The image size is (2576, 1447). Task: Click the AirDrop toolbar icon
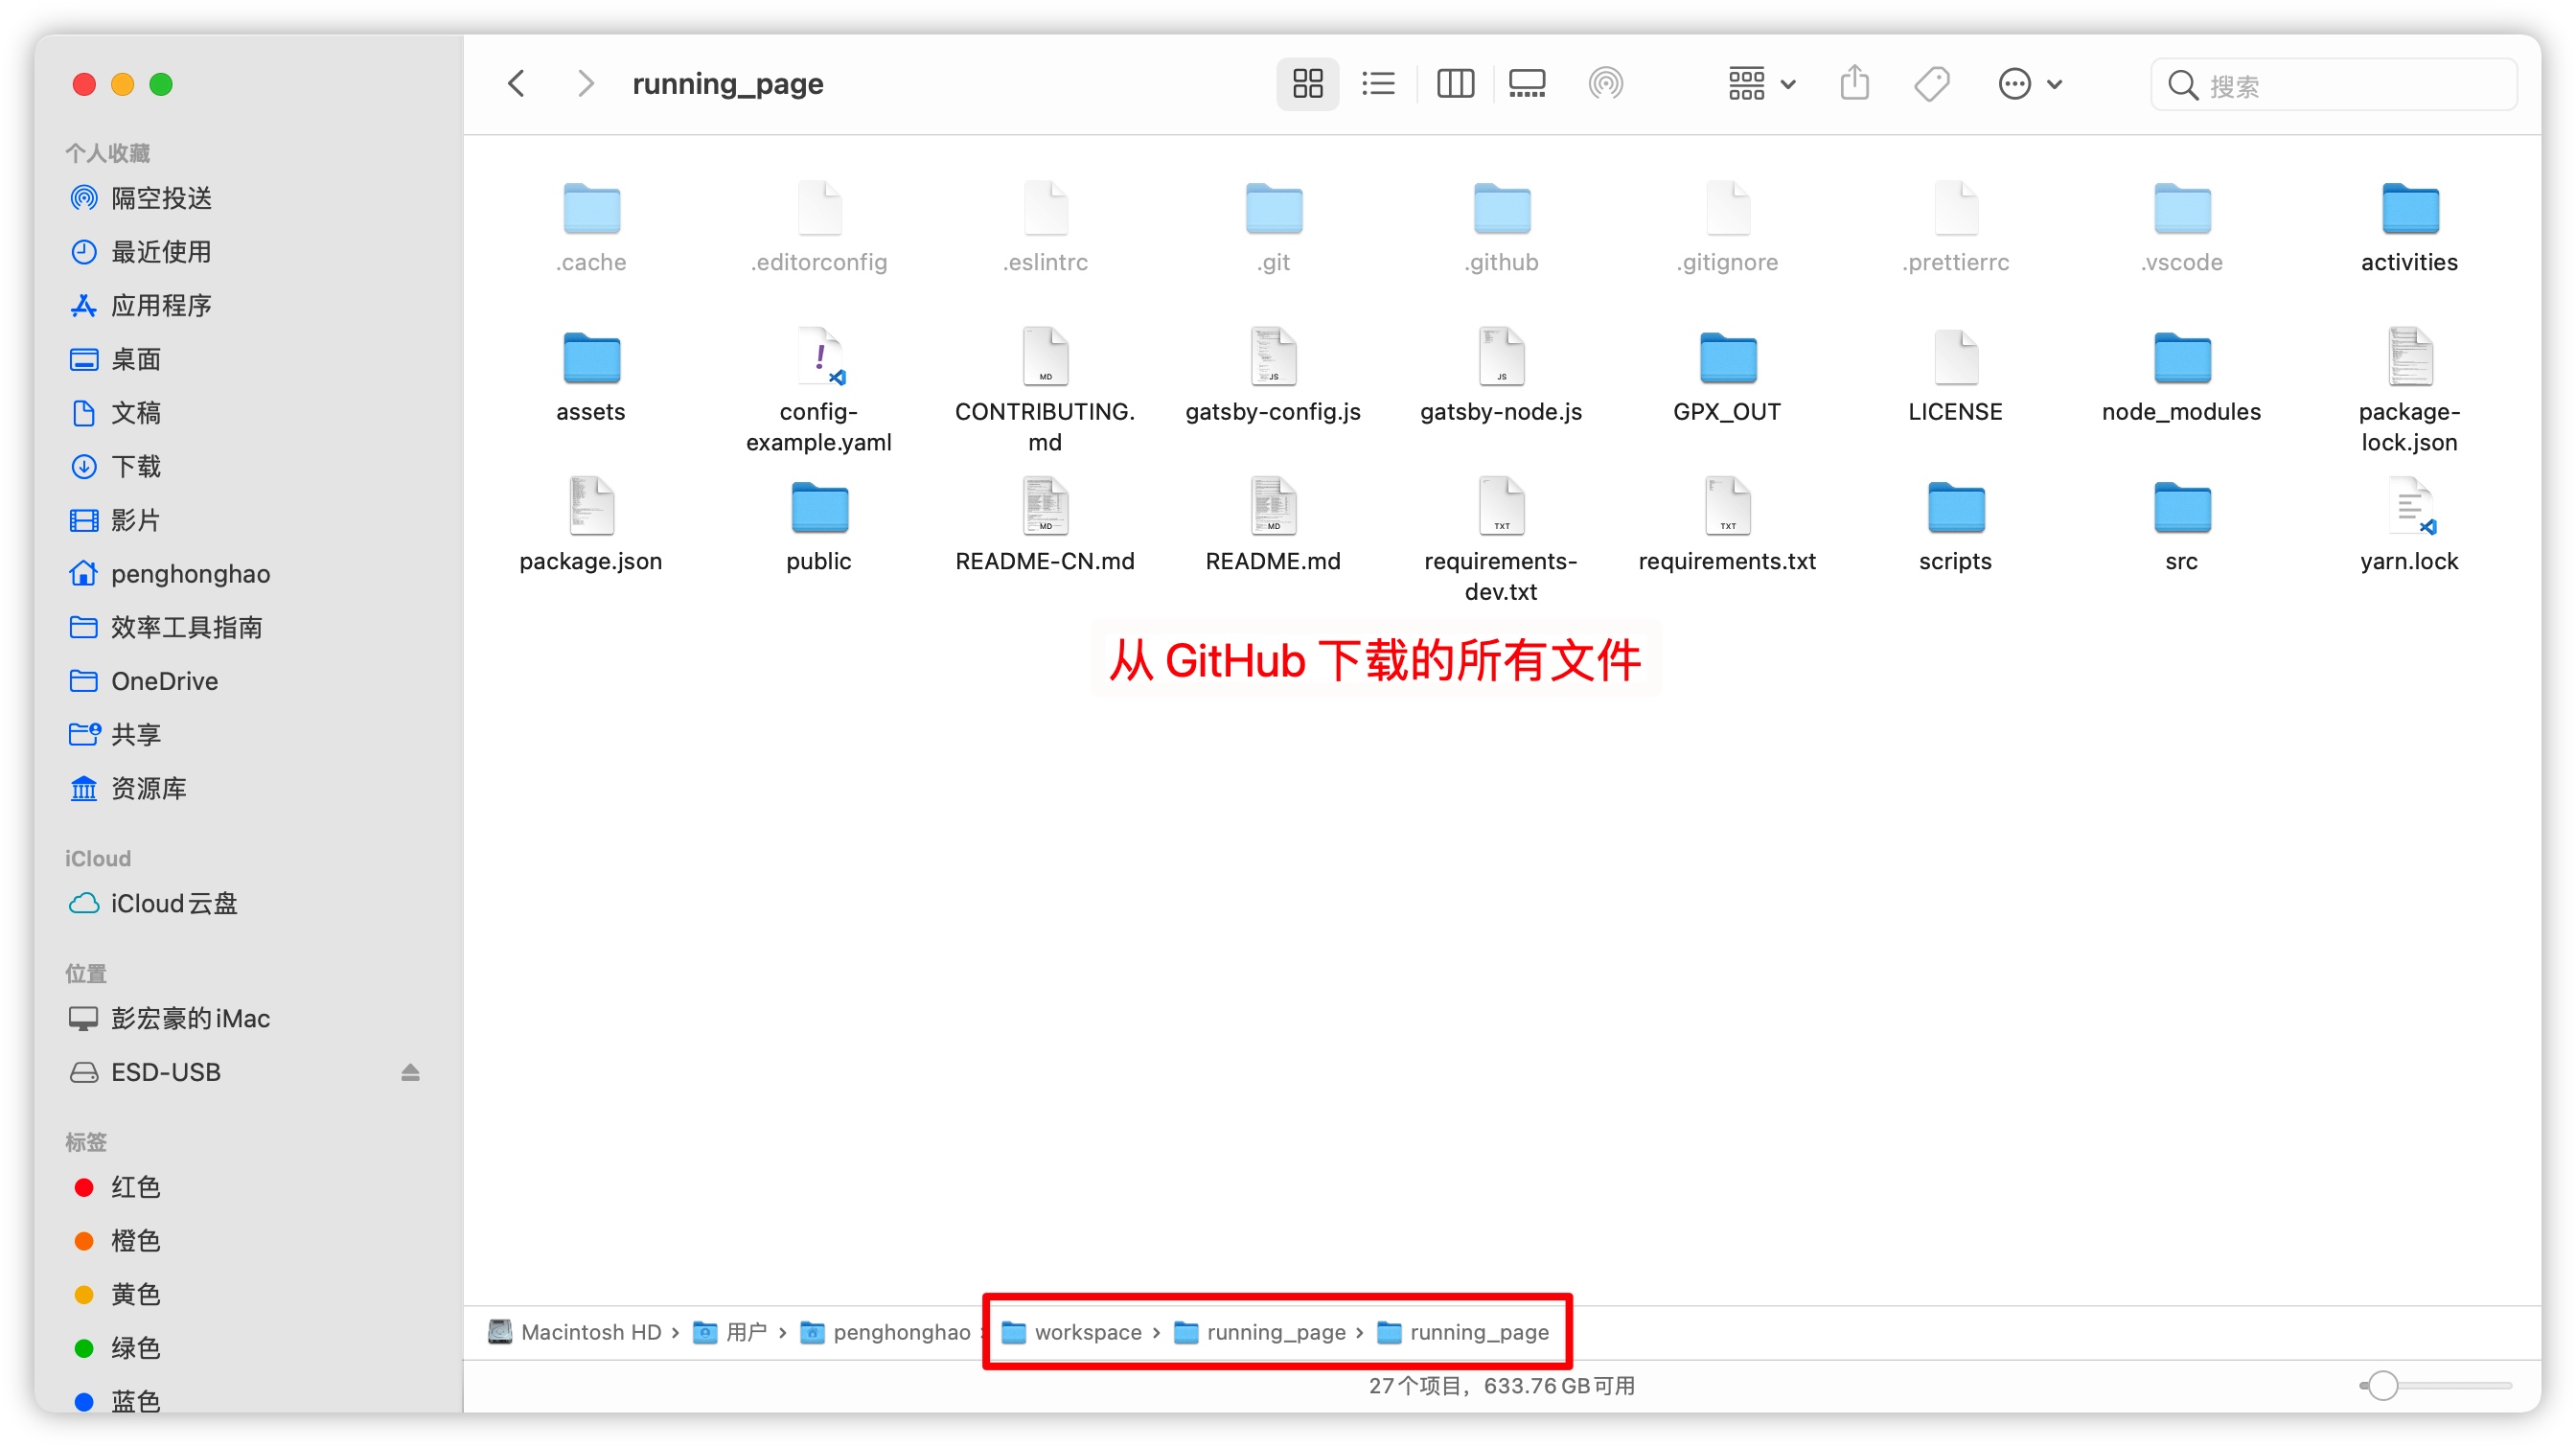(1605, 84)
